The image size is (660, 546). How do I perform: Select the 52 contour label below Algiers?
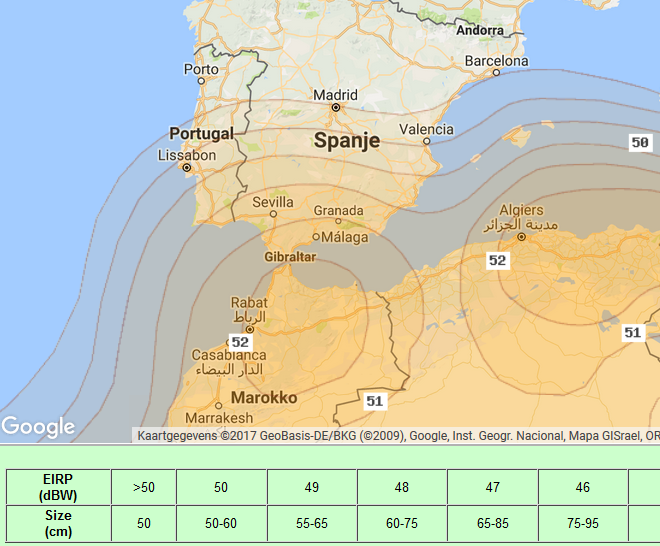[x=497, y=260]
